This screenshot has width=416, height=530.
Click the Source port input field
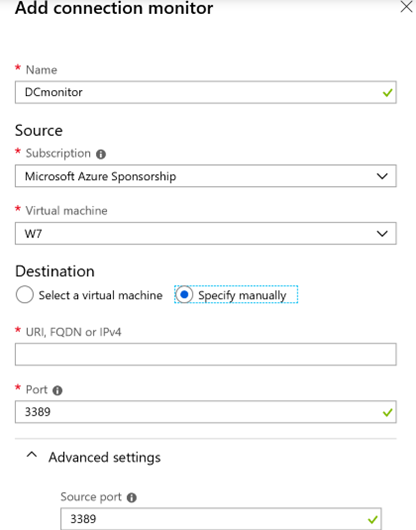(x=221, y=519)
